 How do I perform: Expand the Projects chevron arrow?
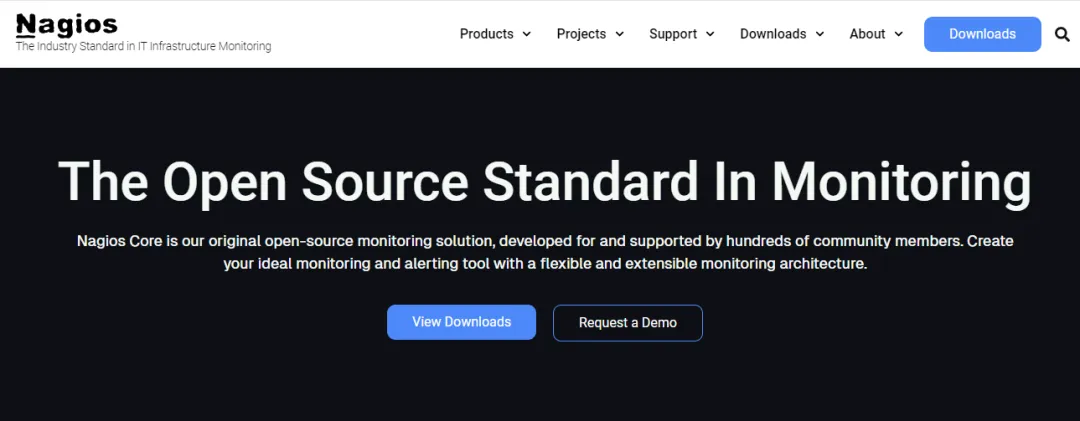coord(619,34)
